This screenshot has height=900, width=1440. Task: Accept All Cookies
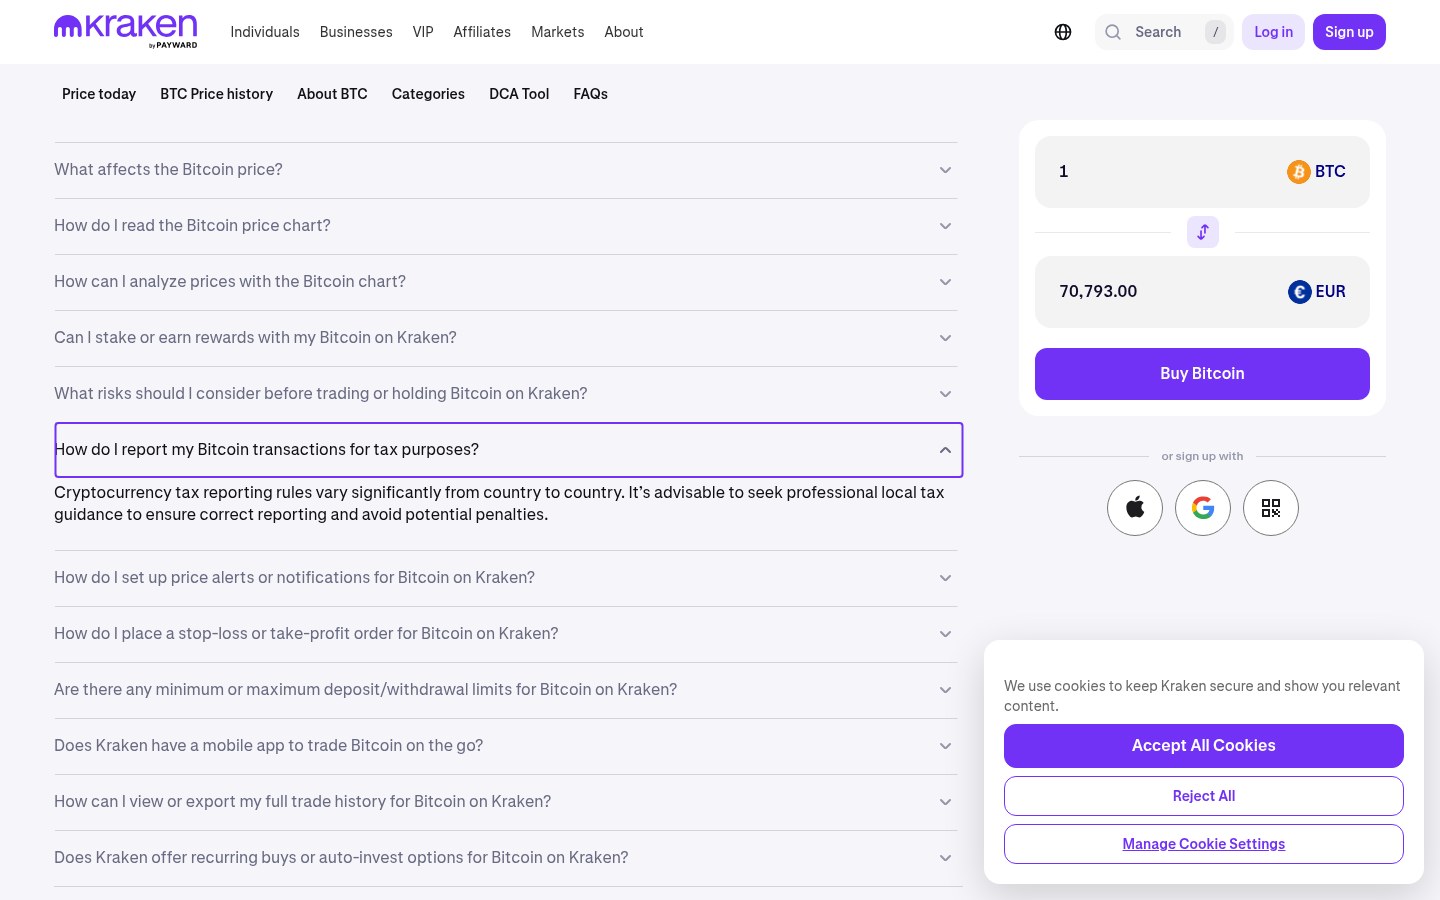point(1204,746)
